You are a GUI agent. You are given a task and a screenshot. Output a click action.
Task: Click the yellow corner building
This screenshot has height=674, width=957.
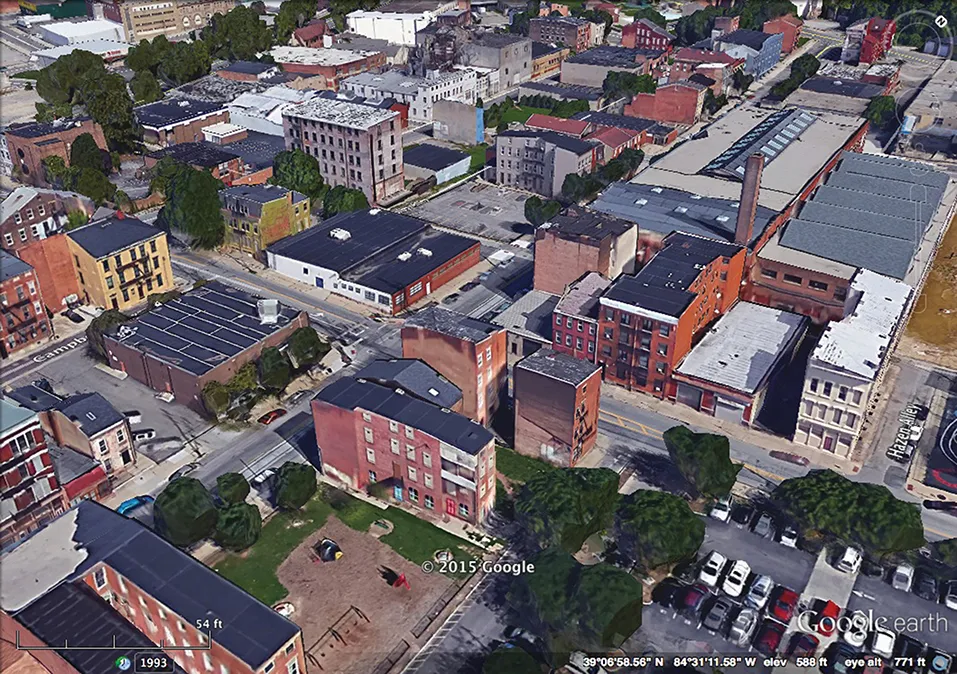click(x=120, y=262)
